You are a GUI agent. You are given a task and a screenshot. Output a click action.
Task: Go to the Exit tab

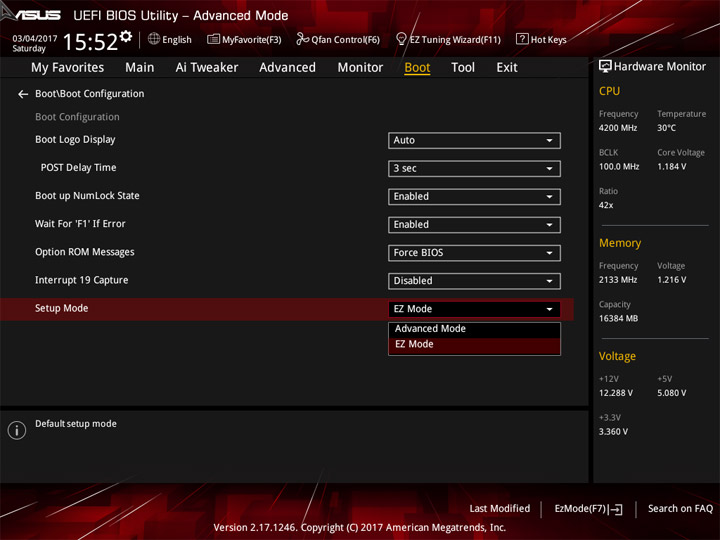507,68
